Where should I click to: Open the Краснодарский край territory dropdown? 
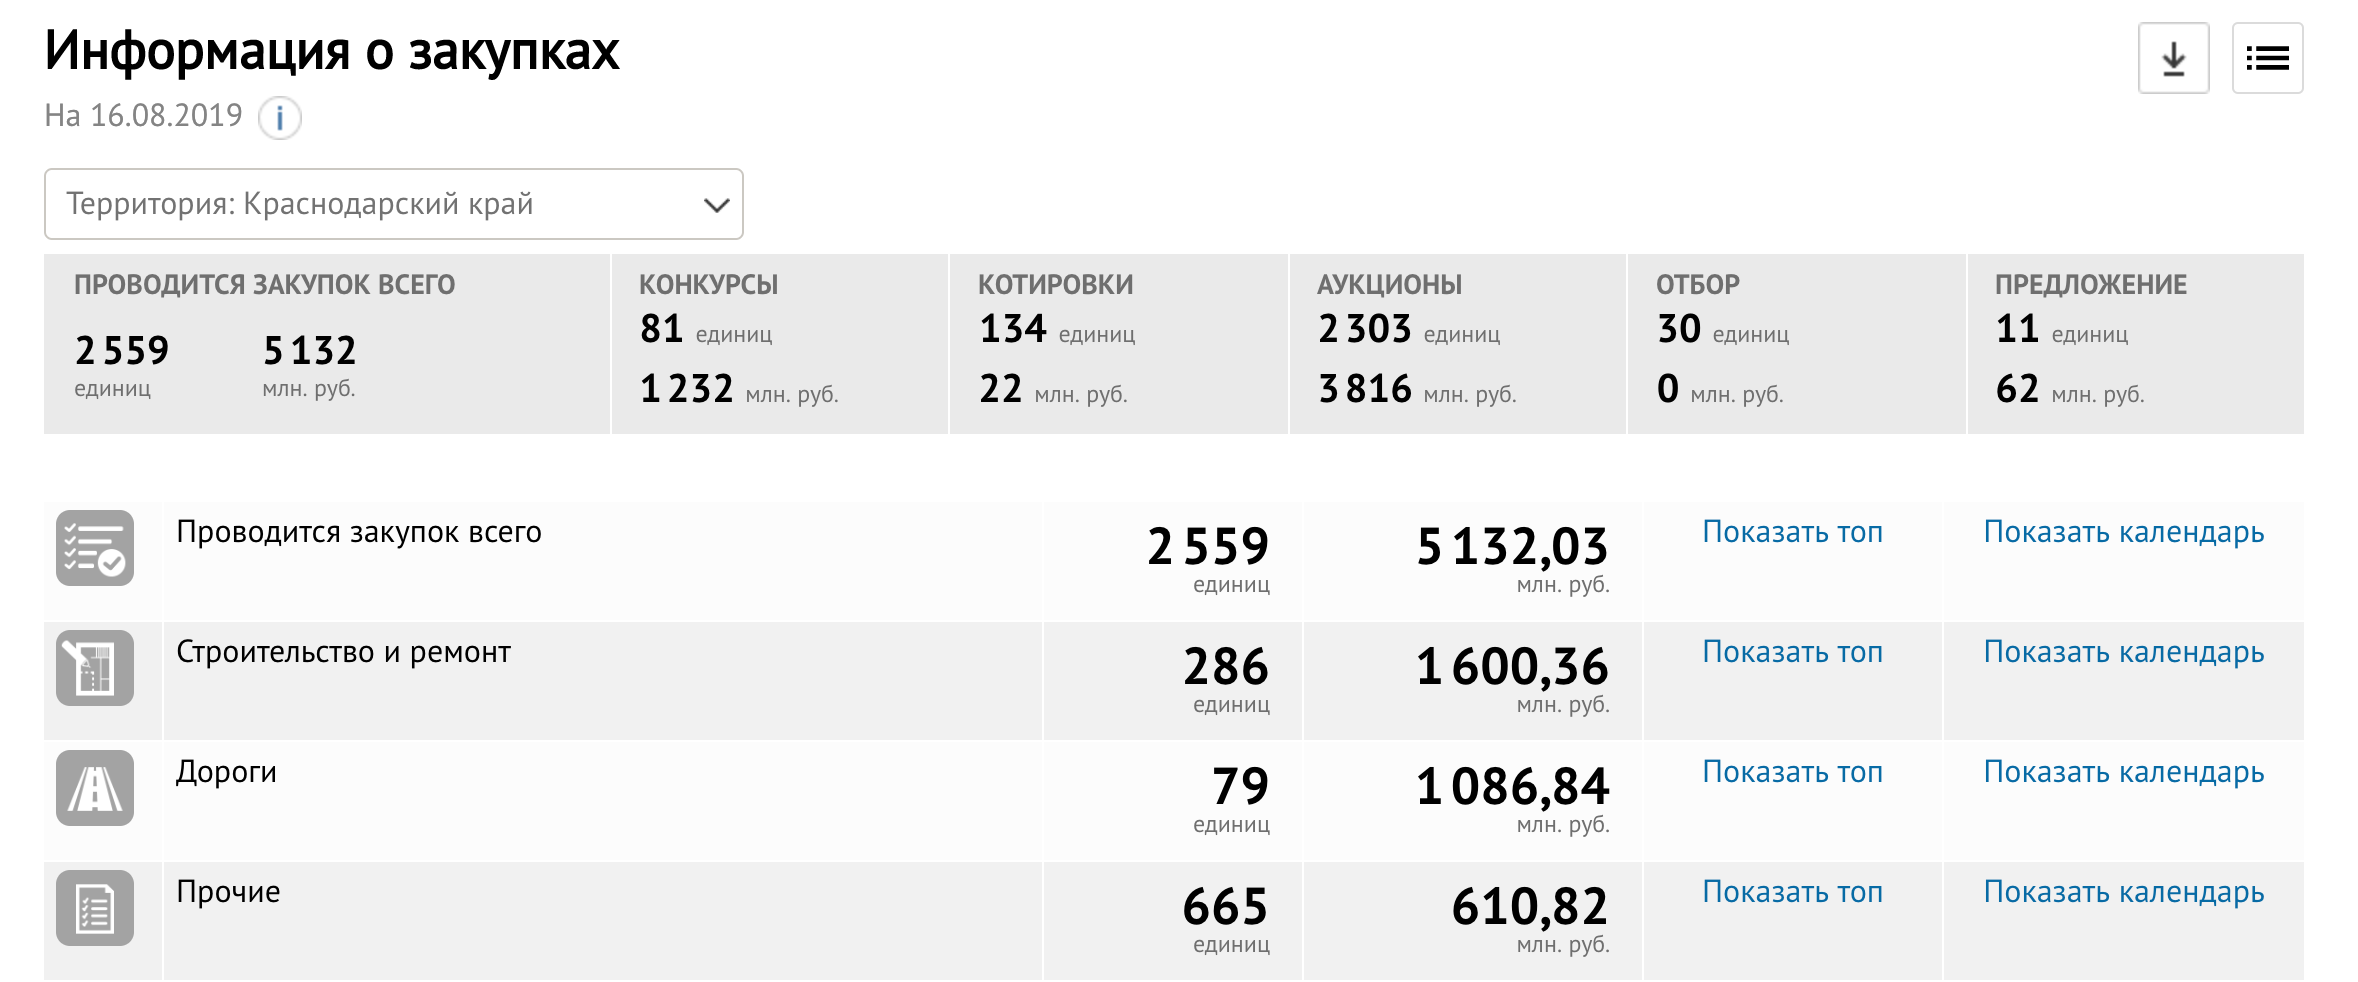[x=393, y=204]
